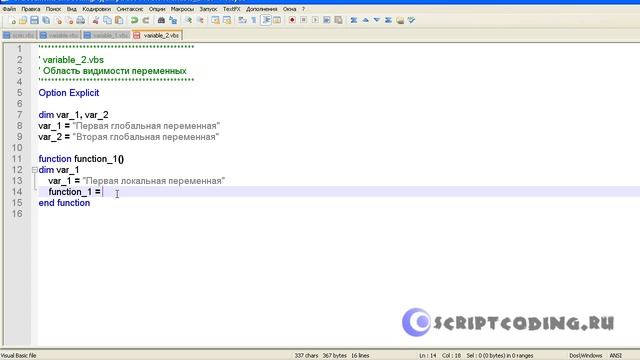This screenshot has height=360, width=640.
Task: Click the Zoom In icon
Action: (x=188, y=20)
